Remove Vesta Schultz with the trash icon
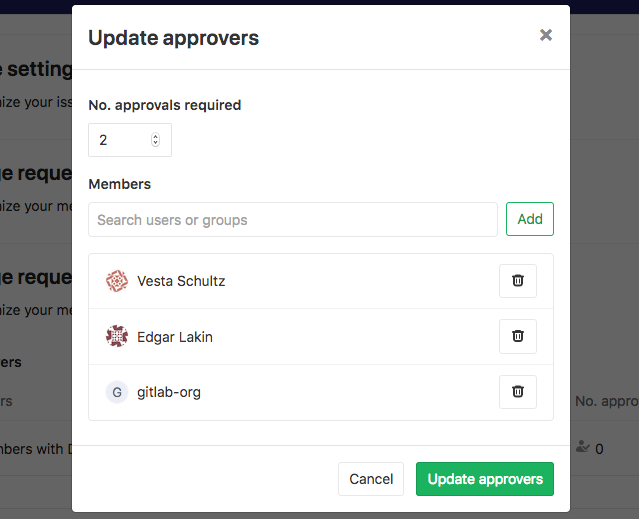Image resolution: width=639 pixels, height=519 pixels. tap(518, 281)
